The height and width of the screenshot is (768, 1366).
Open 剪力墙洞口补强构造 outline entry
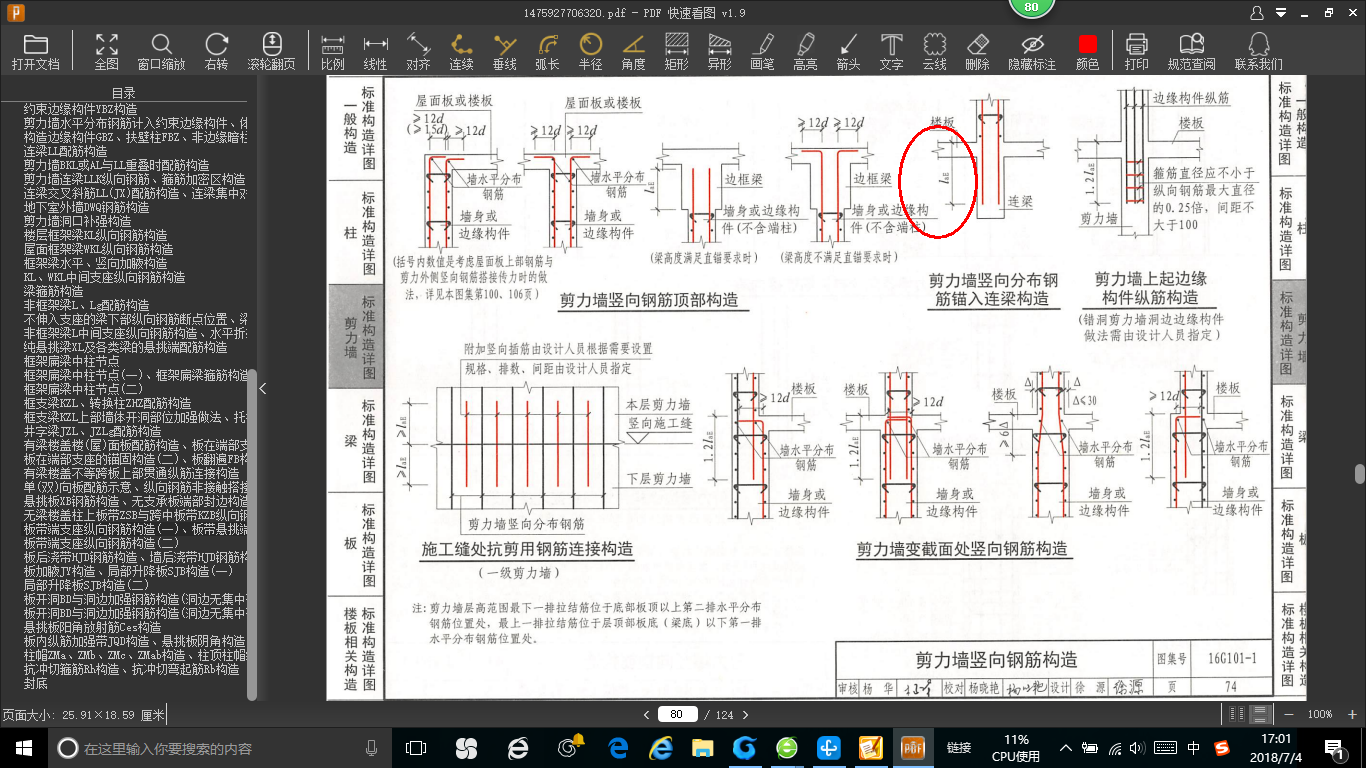[x=78, y=221]
